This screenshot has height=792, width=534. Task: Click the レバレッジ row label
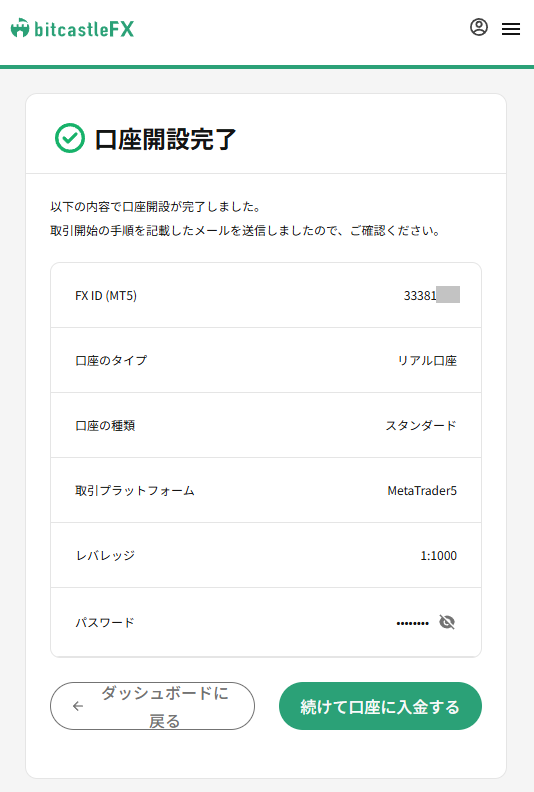coord(106,556)
